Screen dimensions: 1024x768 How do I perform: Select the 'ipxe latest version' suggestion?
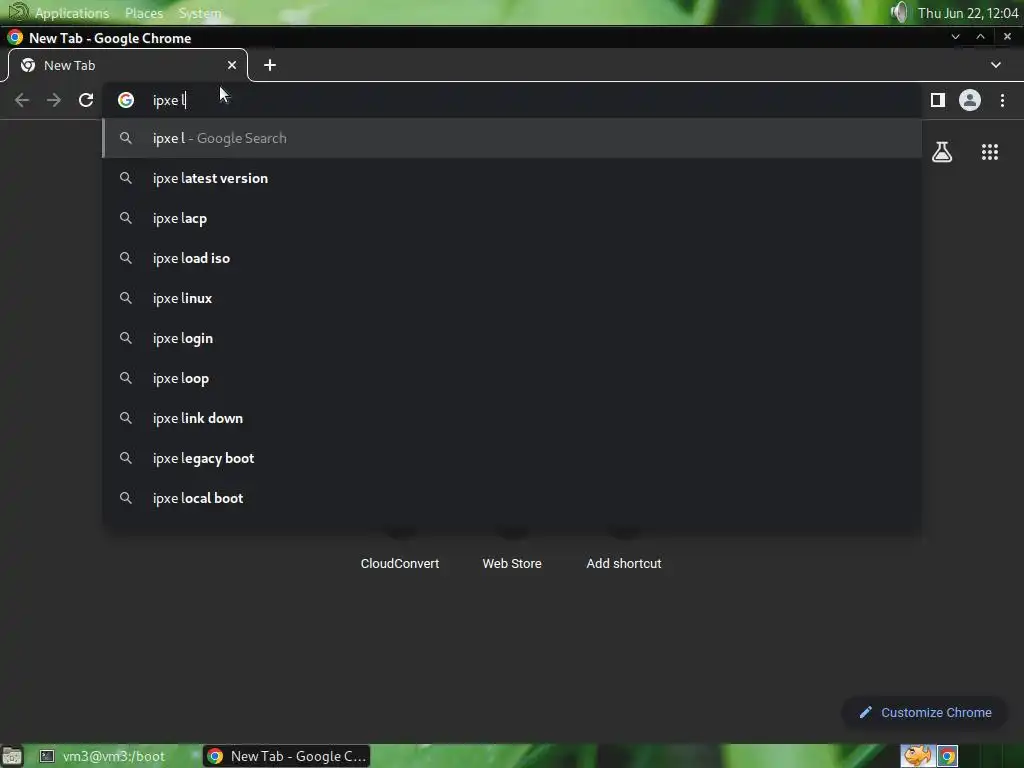[x=512, y=178]
